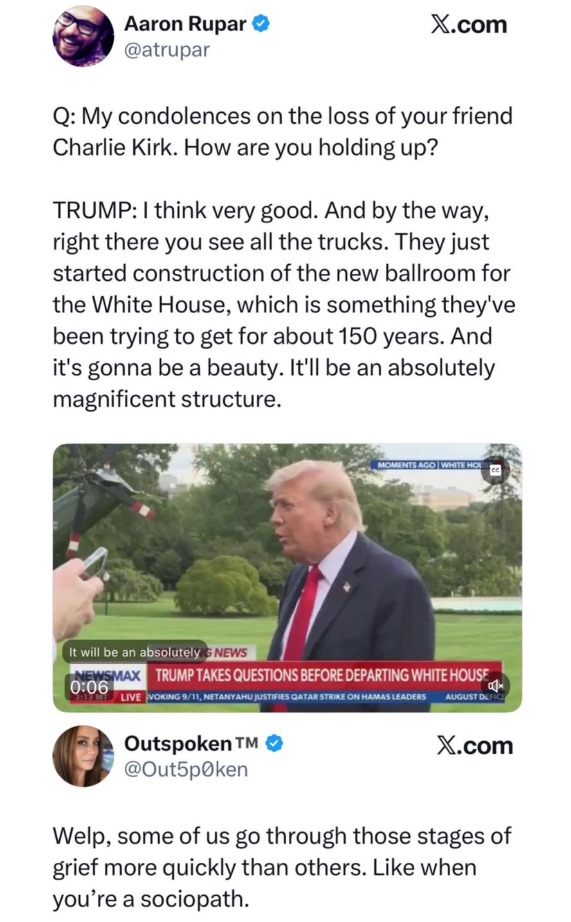The height and width of the screenshot is (922, 571).
Task: Unmute the video with speaker icon
Action: click(x=495, y=686)
